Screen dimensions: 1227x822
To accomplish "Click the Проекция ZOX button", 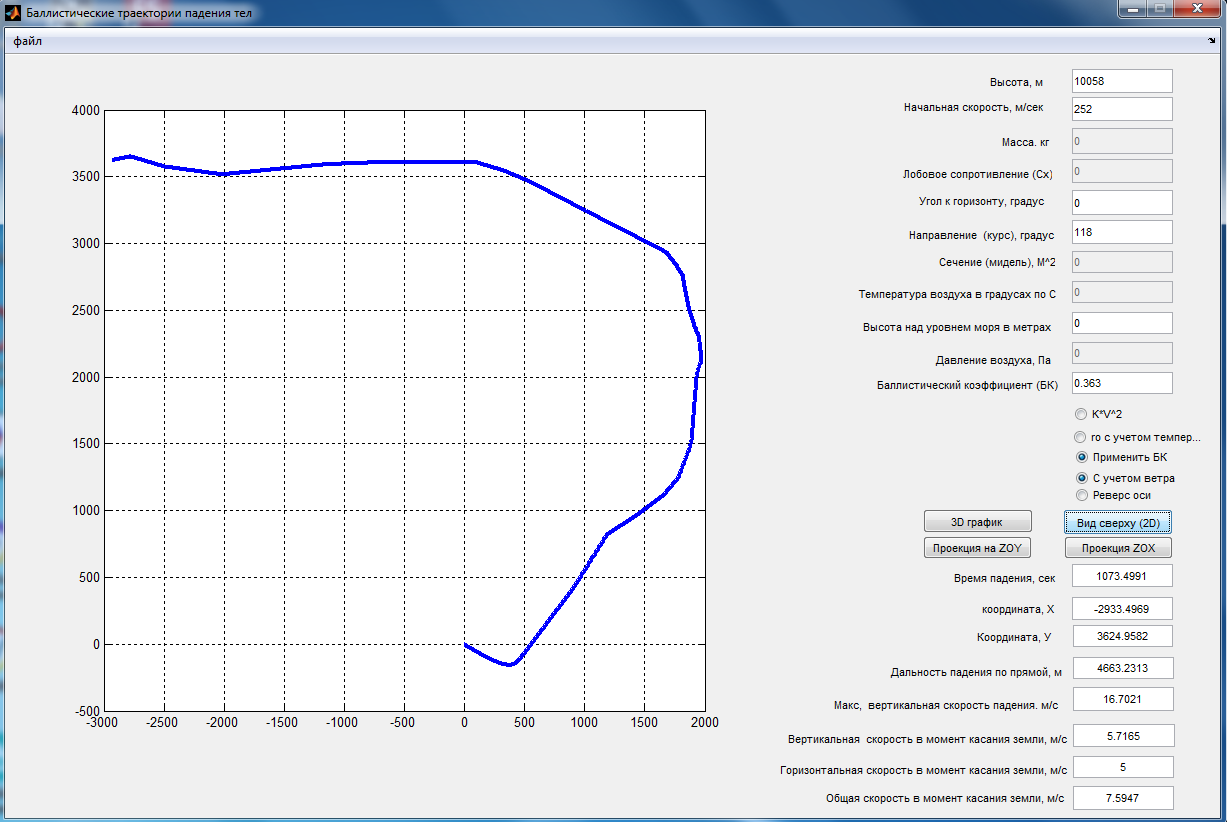I will pos(1118,548).
